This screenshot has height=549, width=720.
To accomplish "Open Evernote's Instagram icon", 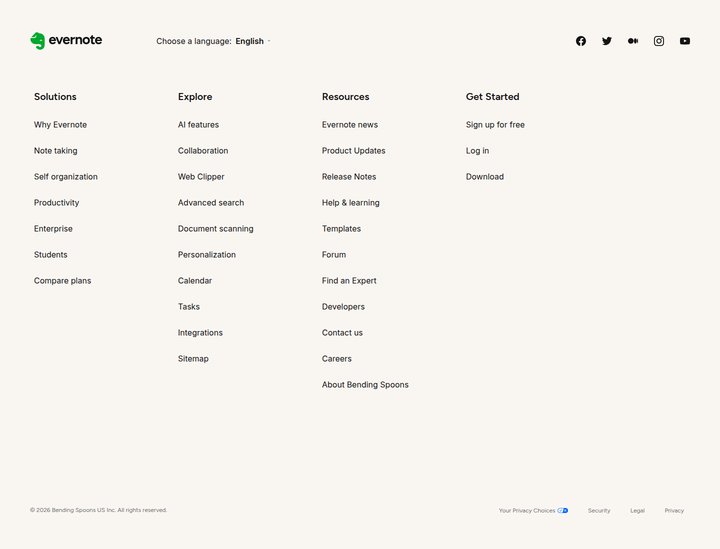I will [x=659, y=41].
